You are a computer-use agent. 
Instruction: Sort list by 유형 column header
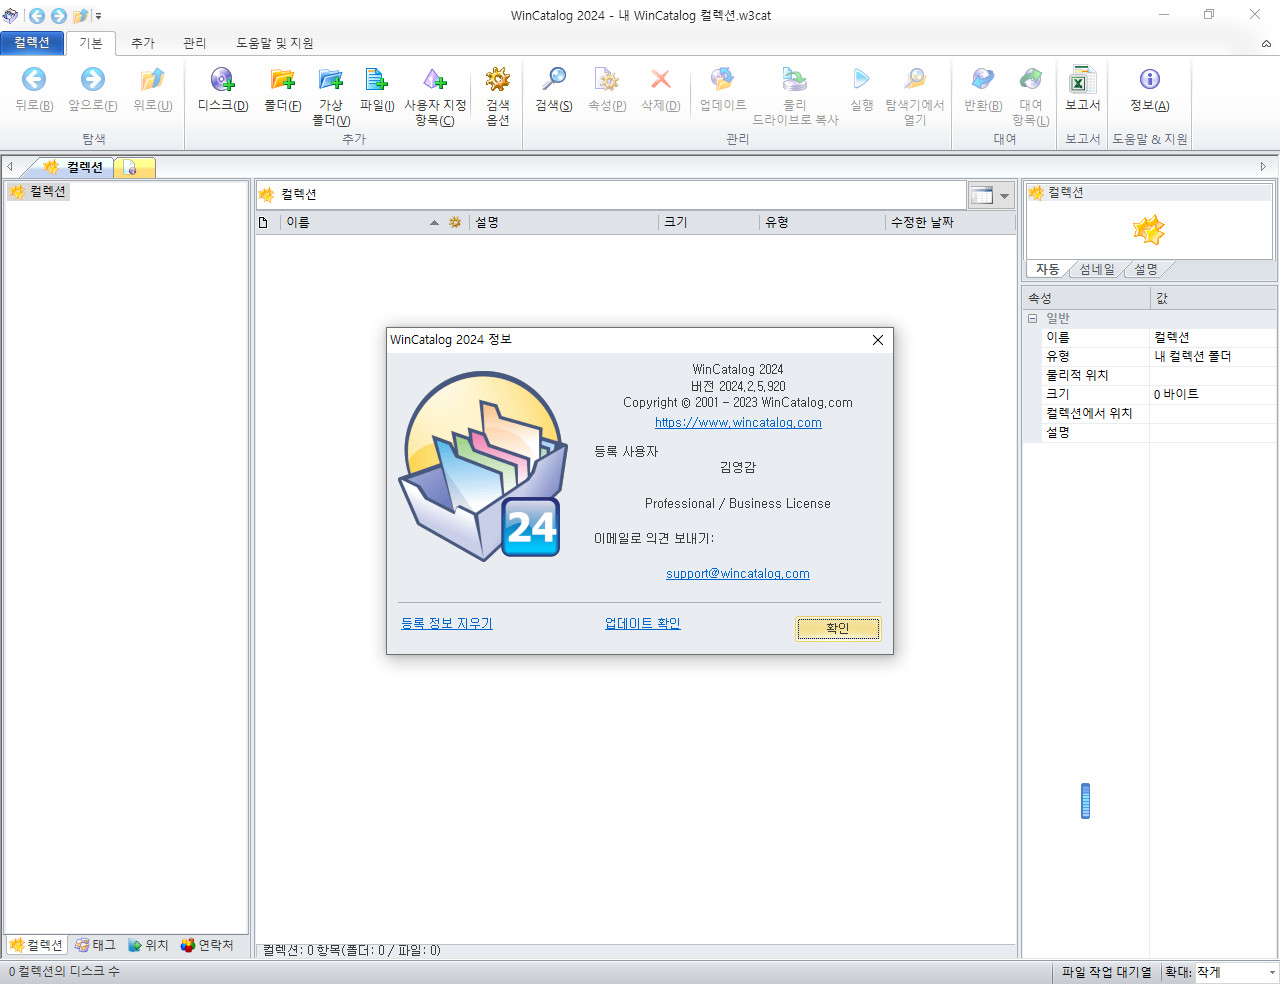pyautogui.click(x=822, y=222)
